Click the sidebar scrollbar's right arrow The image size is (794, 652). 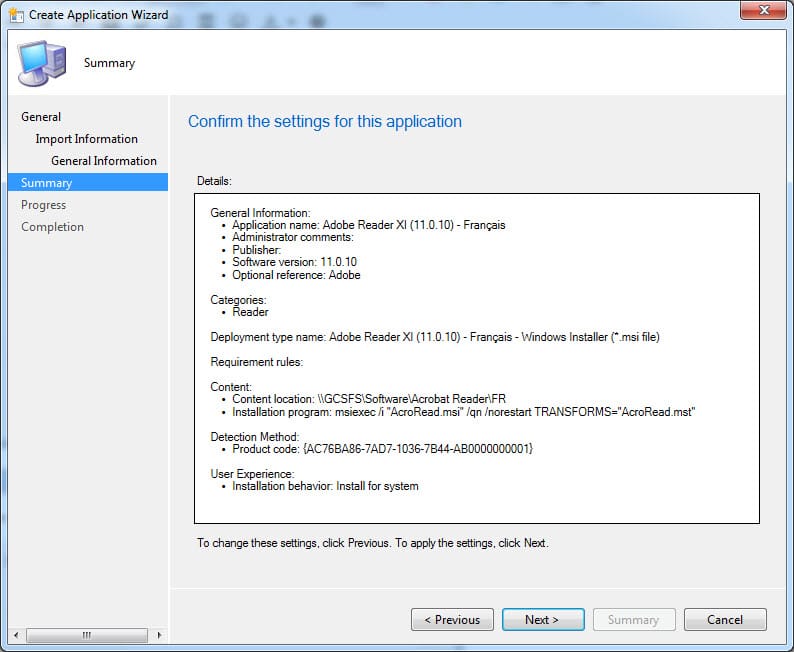point(160,635)
